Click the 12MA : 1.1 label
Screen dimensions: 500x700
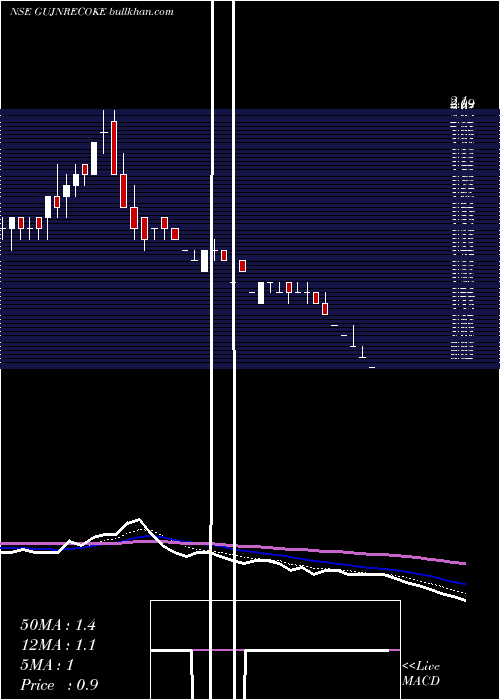coord(58,645)
